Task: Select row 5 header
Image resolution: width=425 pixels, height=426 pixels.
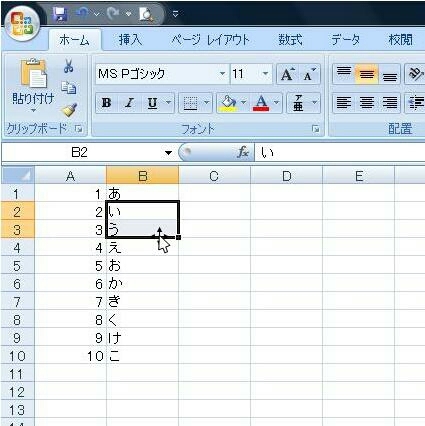Action: tap(17, 266)
